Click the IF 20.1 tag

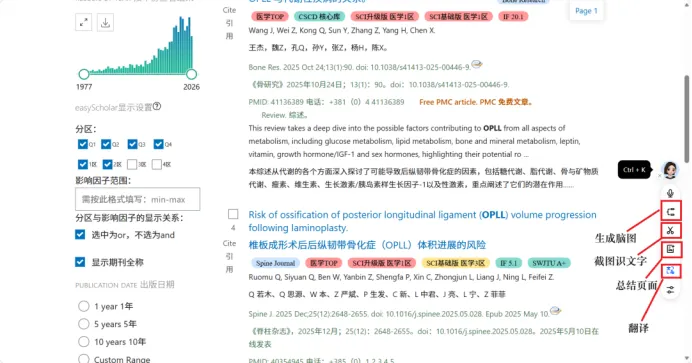tap(513, 17)
